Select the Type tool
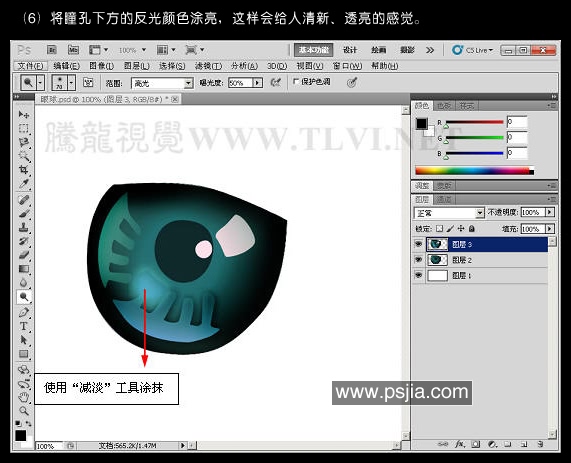Viewport: 571px width, 463px height. point(24,326)
